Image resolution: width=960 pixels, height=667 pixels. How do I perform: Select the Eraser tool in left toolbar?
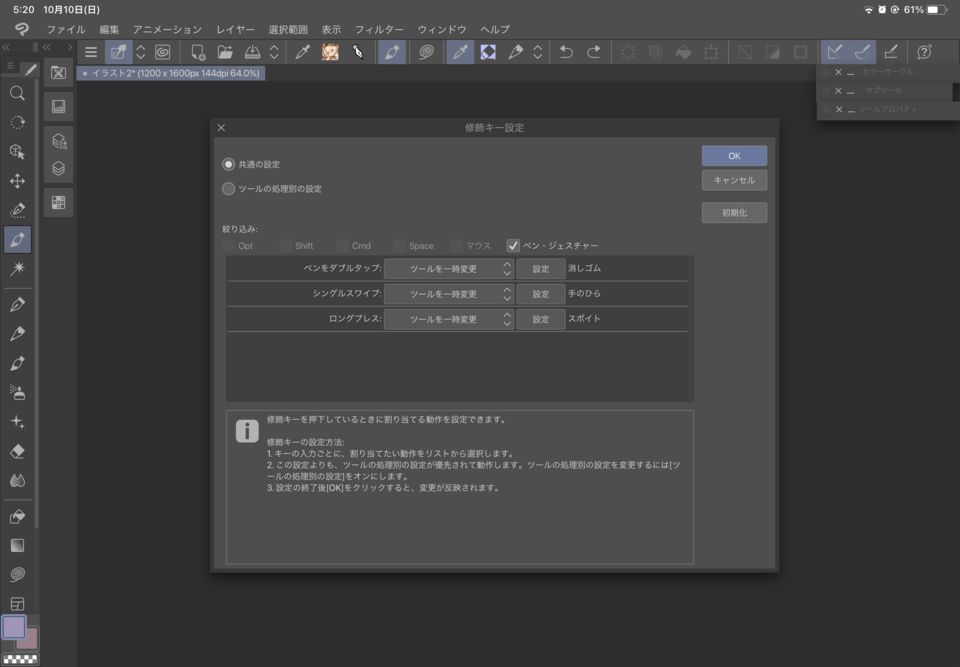[x=17, y=451]
